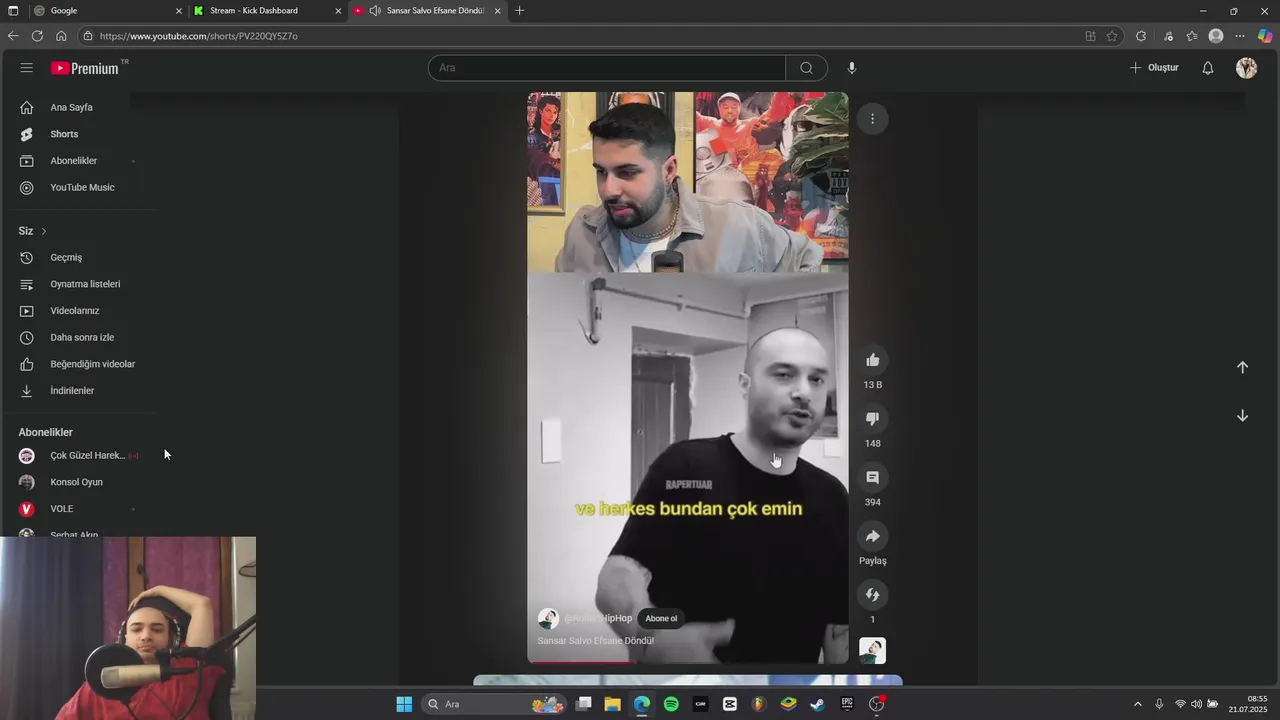
Task: Reload the page with refresh icon
Action: pyautogui.click(x=37, y=36)
